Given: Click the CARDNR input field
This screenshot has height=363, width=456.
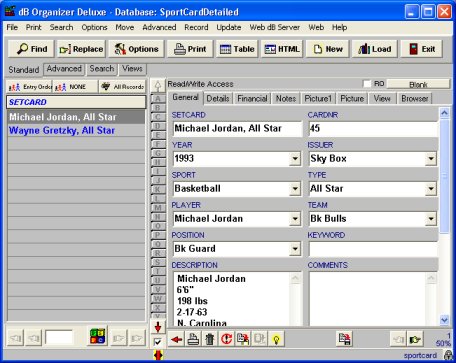Looking at the screenshot, I should pyautogui.click(x=373, y=128).
